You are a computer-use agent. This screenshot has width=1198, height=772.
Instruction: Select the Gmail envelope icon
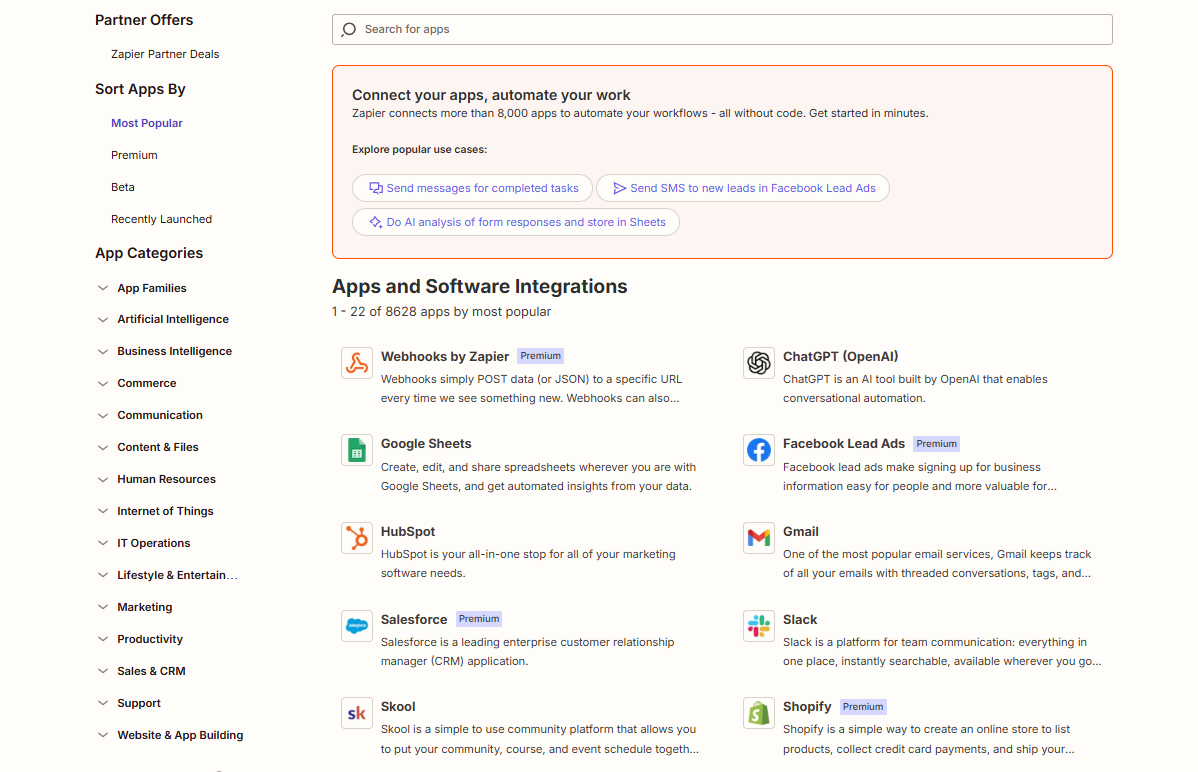pyautogui.click(x=759, y=538)
